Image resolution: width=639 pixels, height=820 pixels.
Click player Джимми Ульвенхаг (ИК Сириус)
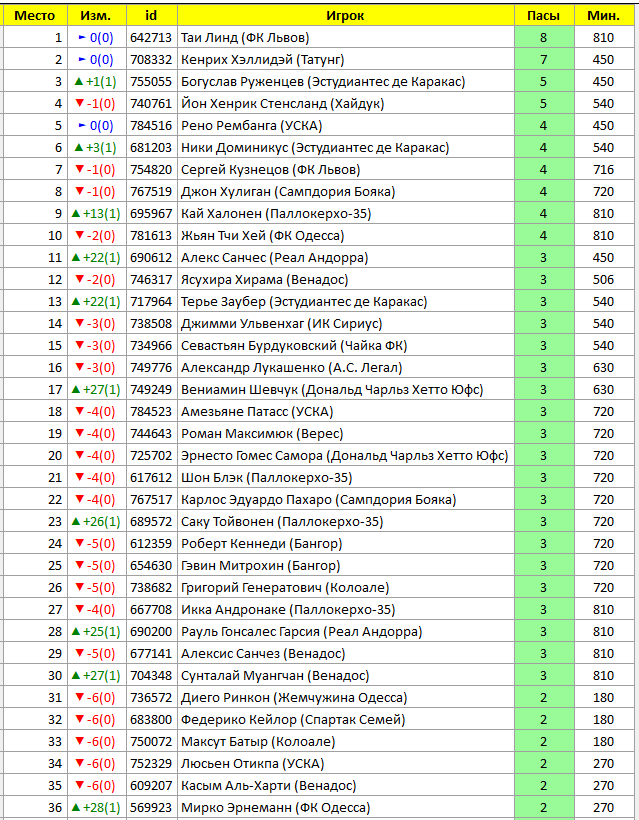coord(281,323)
